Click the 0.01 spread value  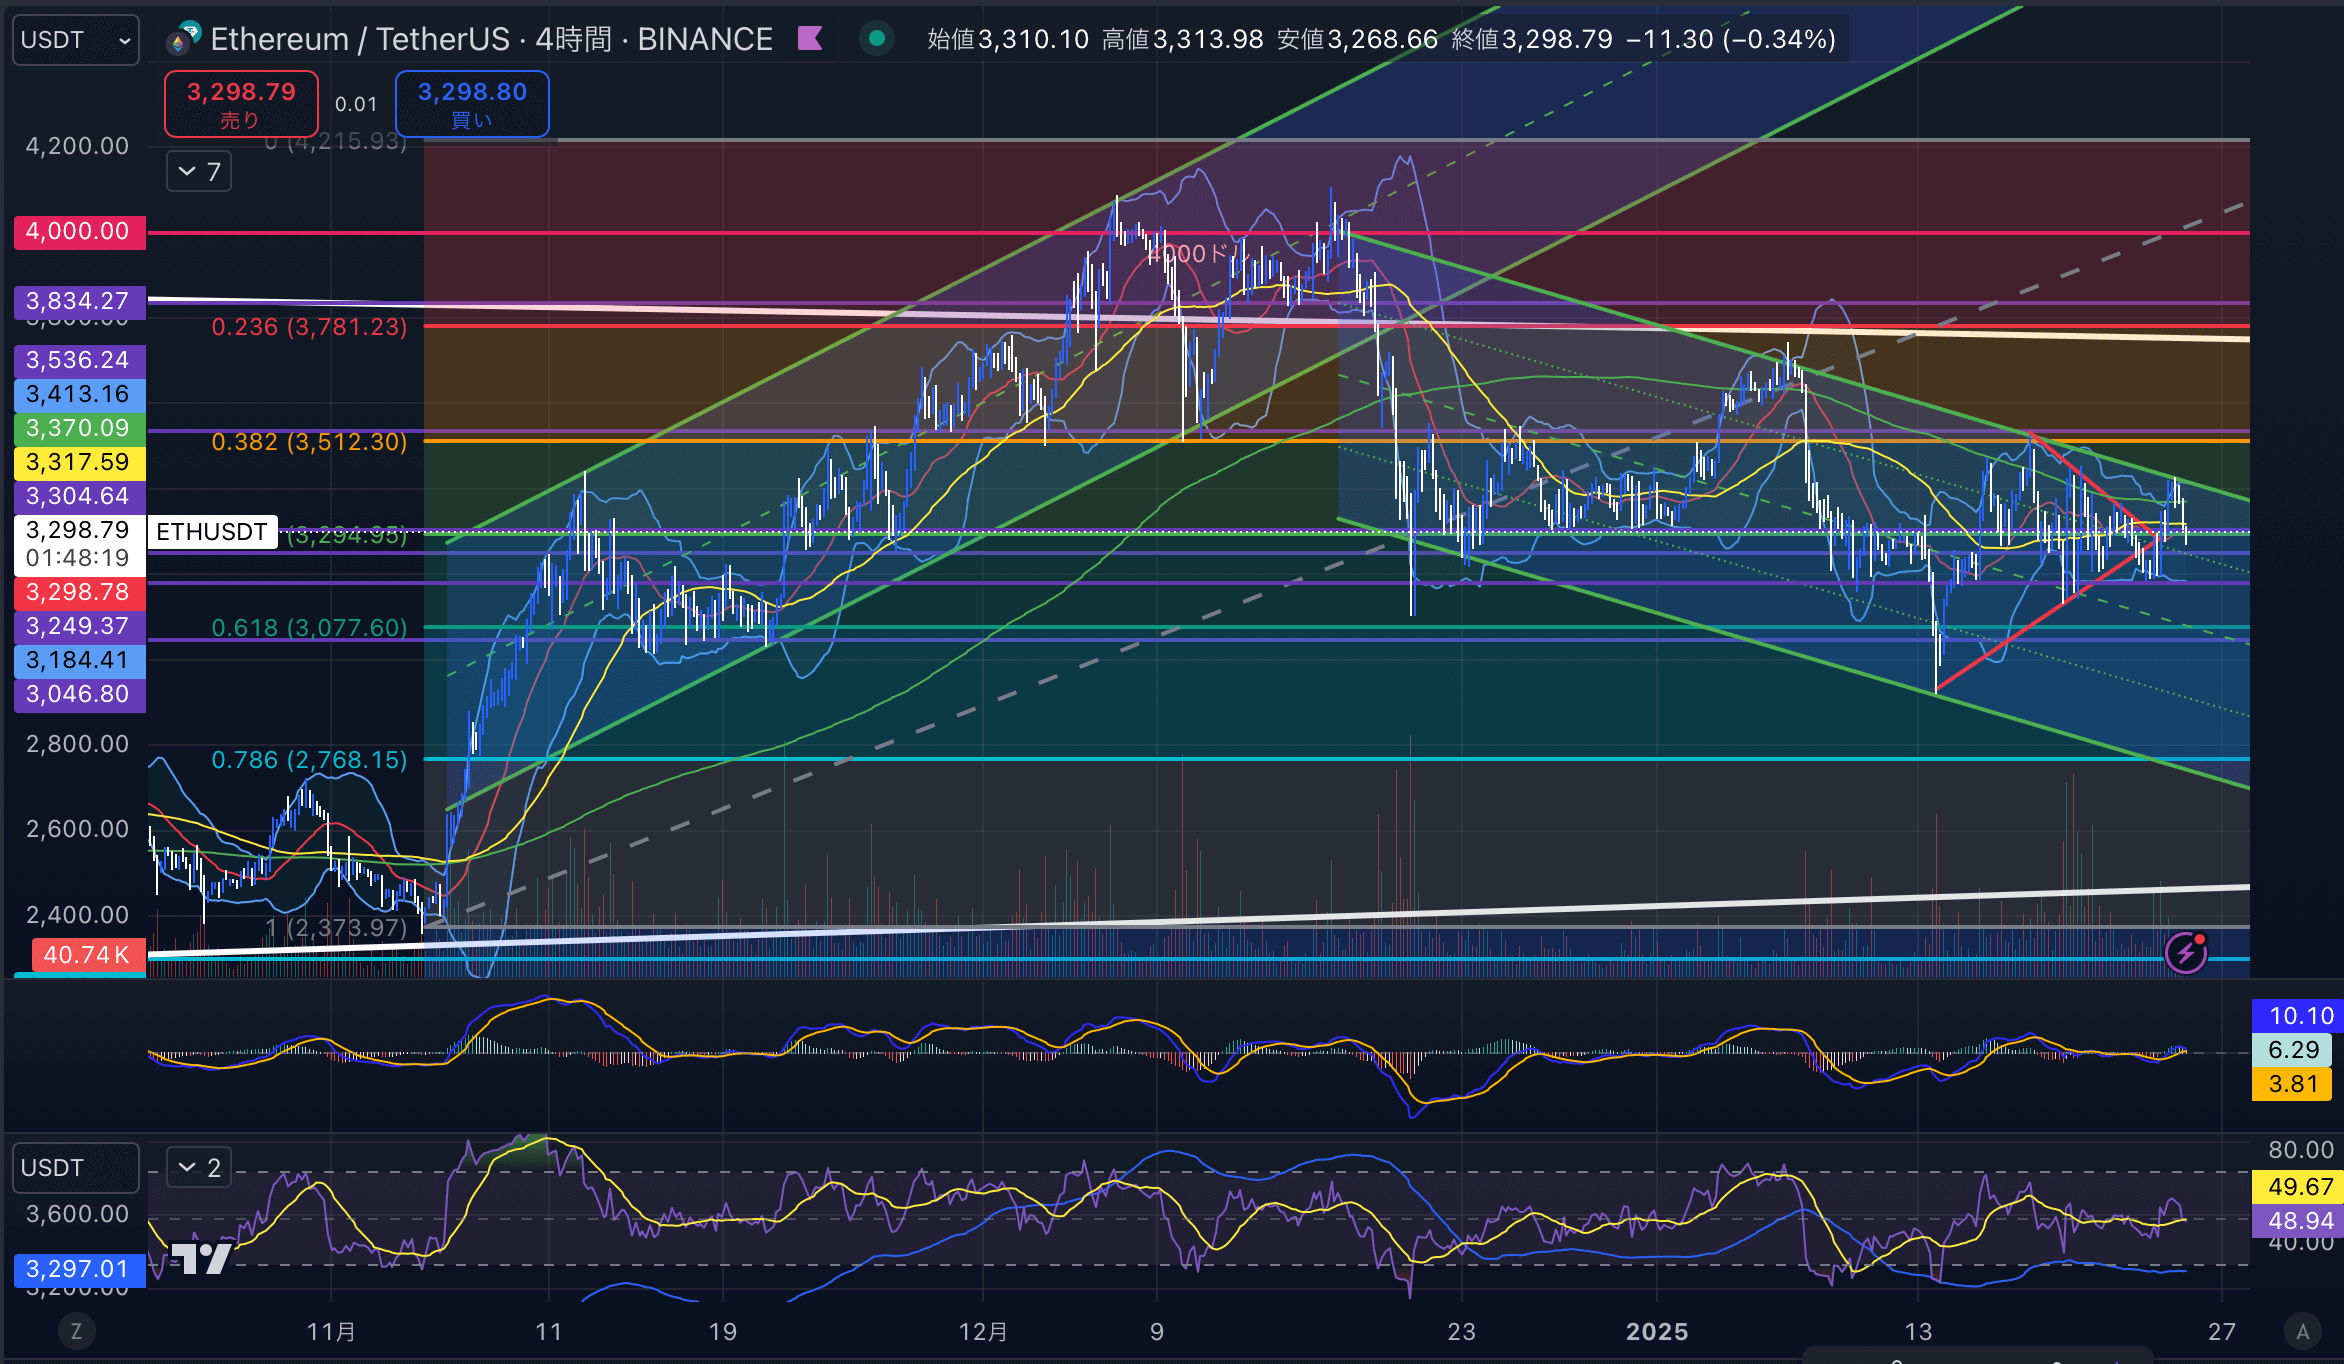tap(356, 104)
